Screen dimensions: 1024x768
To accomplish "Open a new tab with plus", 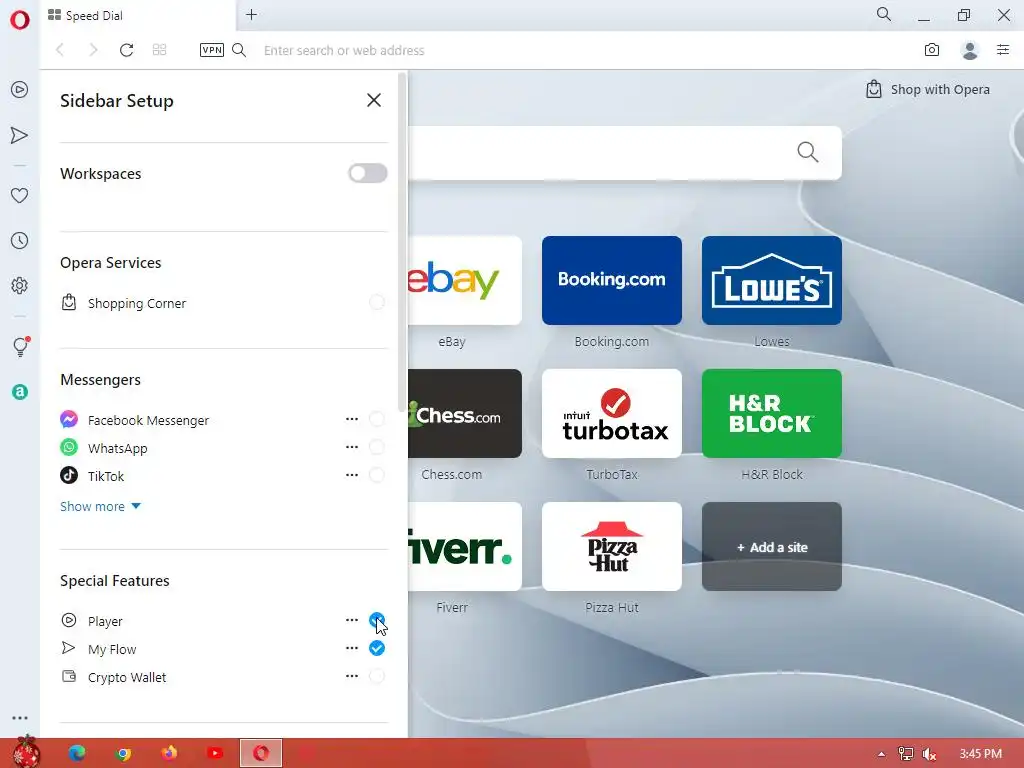I will 251,15.
